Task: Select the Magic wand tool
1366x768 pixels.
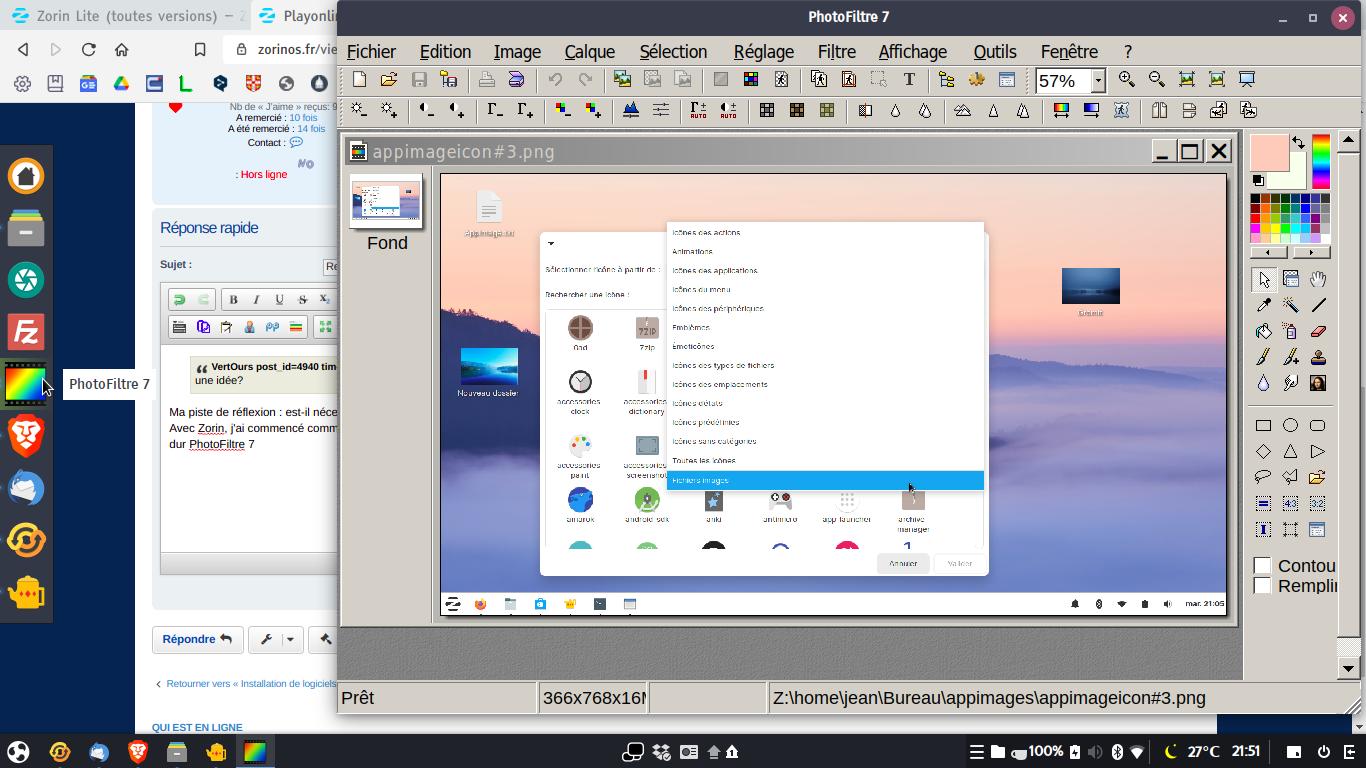Action: click(x=1291, y=305)
